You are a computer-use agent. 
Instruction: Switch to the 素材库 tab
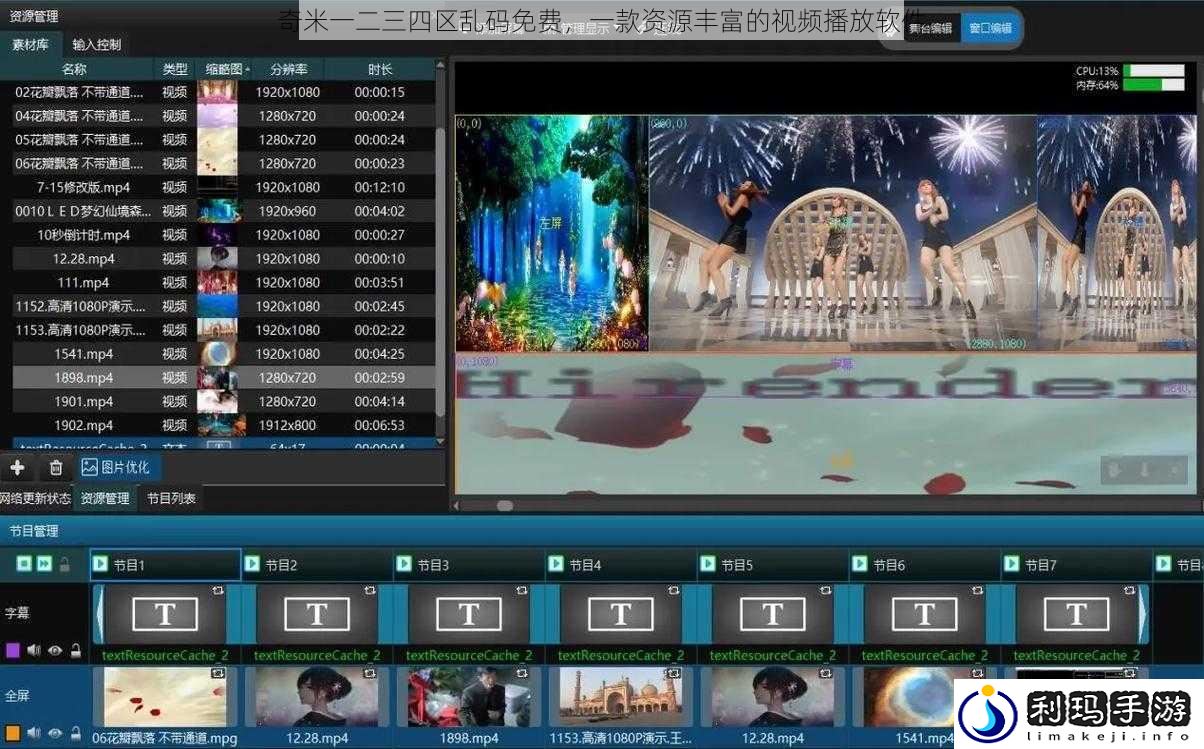coord(31,45)
